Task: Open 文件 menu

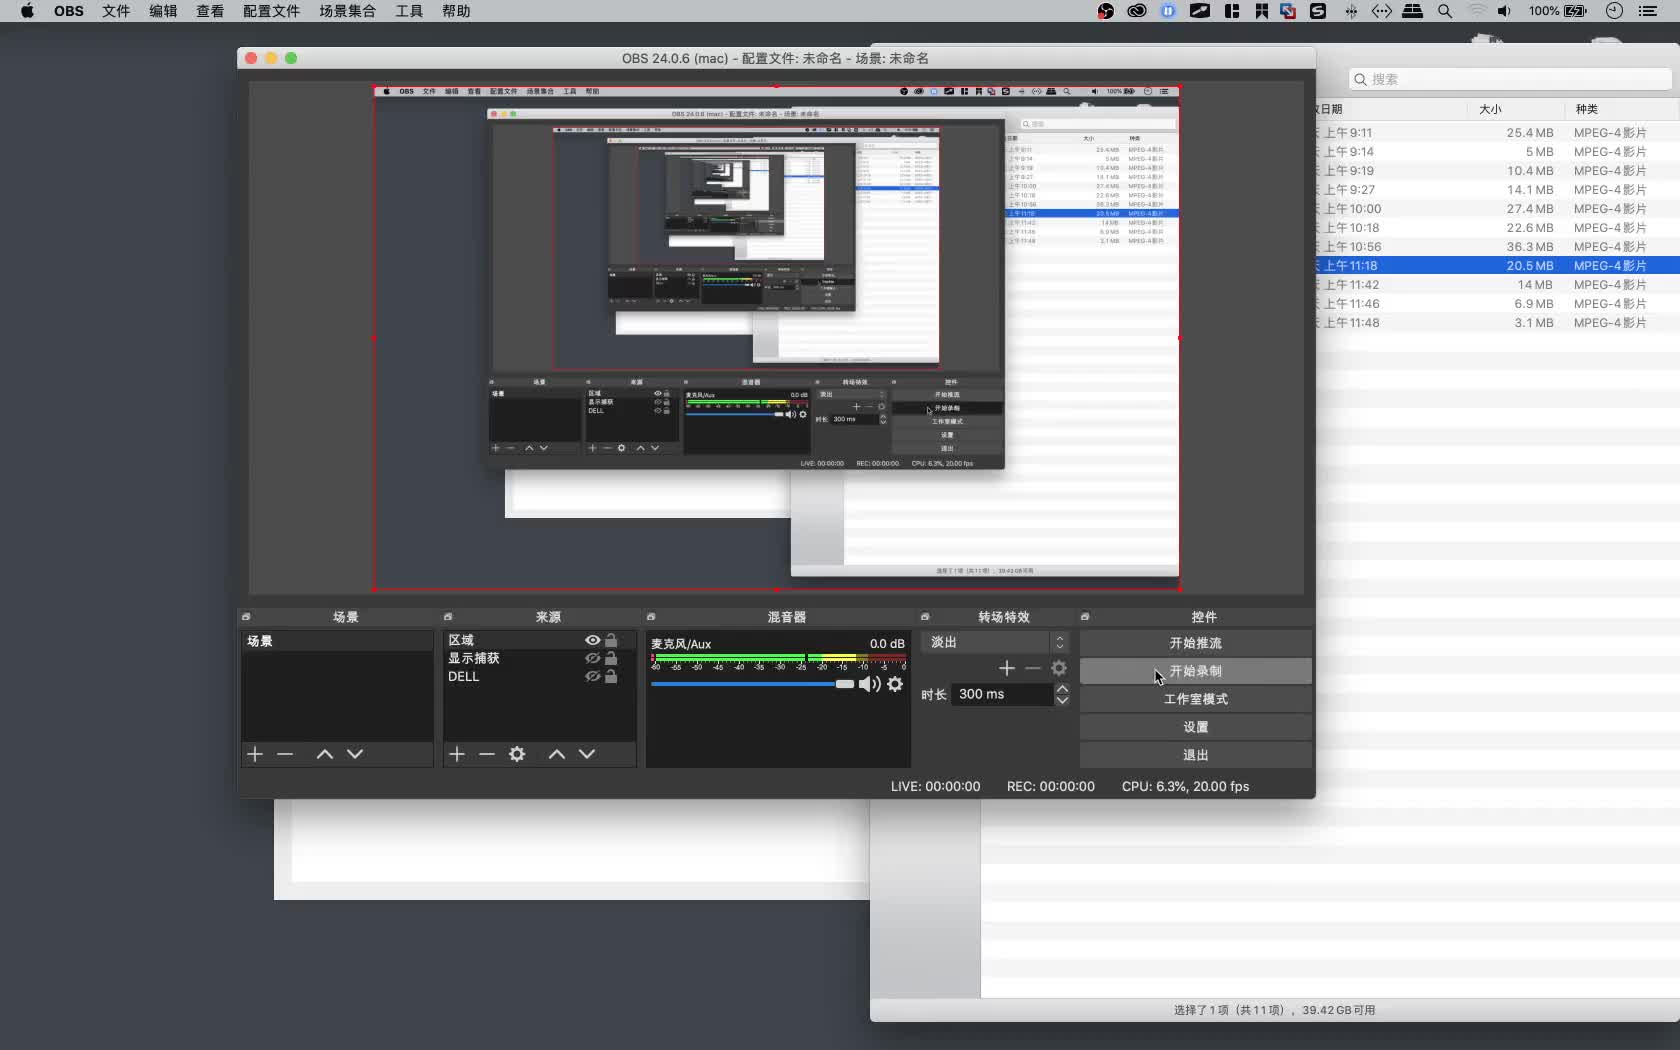Action: (116, 11)
